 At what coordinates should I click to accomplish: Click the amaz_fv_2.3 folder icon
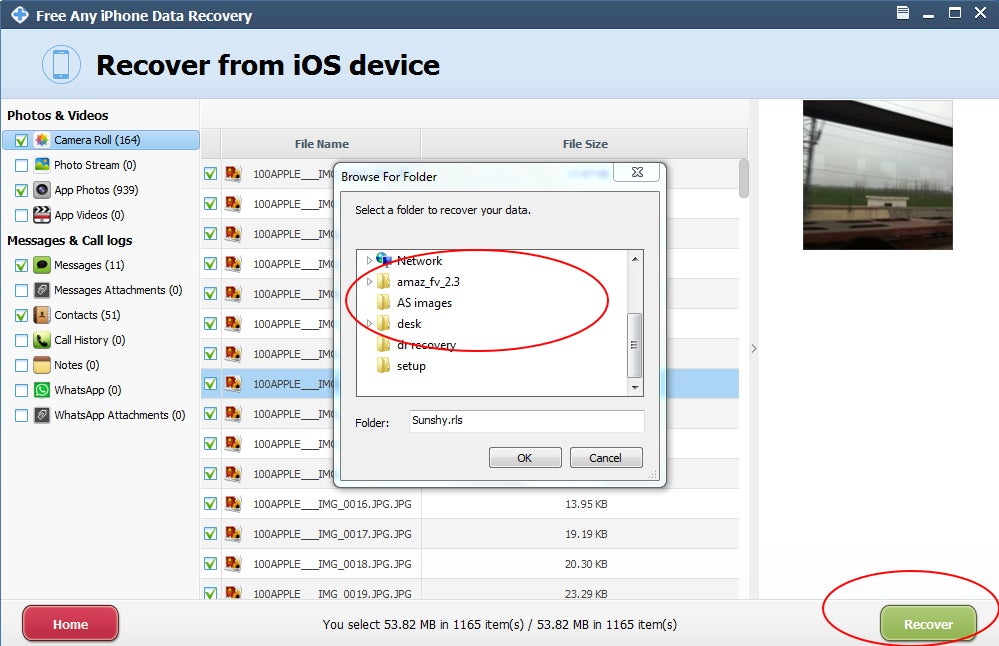(x=384, y=282)
